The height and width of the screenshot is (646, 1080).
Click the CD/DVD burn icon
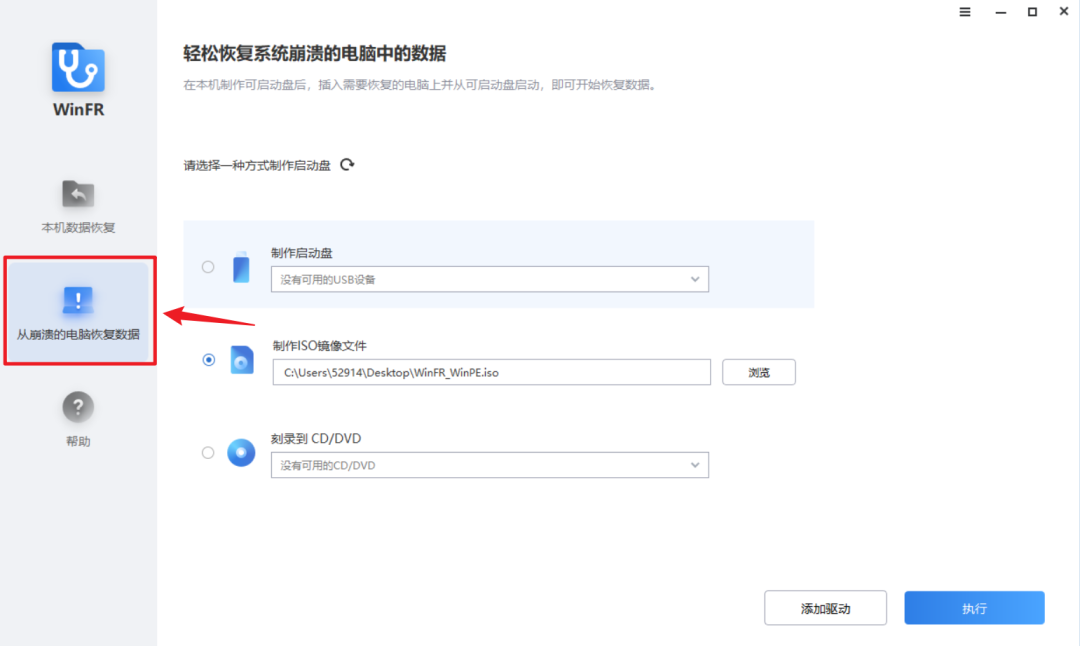tap(241, 453)
